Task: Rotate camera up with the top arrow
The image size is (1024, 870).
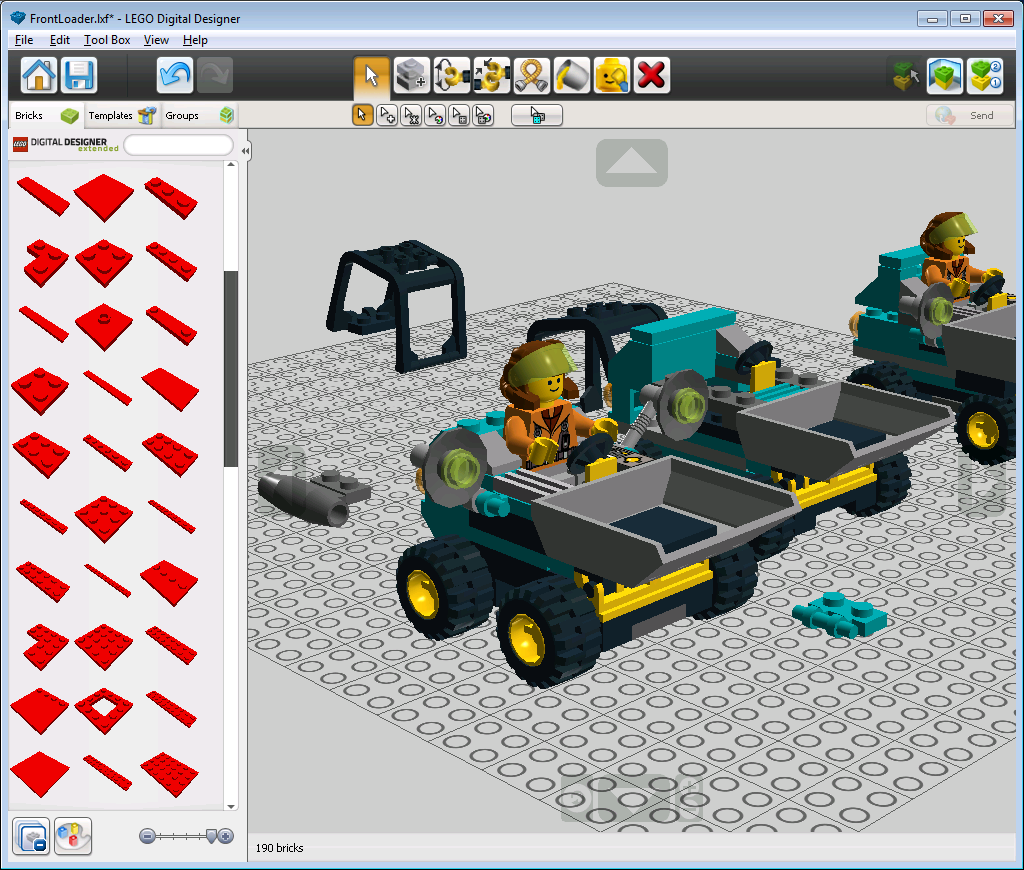Action: tap(632, 163)
